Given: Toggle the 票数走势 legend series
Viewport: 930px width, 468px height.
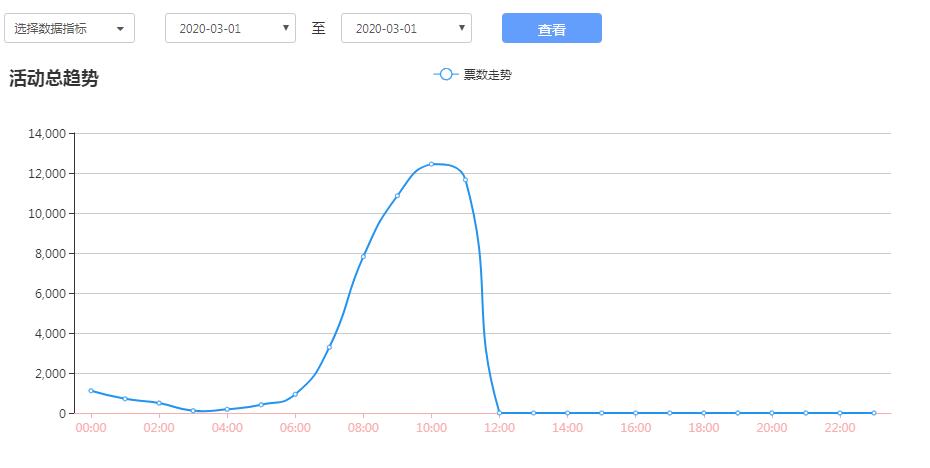Looking at the screenshot, I should coord(487,75).
